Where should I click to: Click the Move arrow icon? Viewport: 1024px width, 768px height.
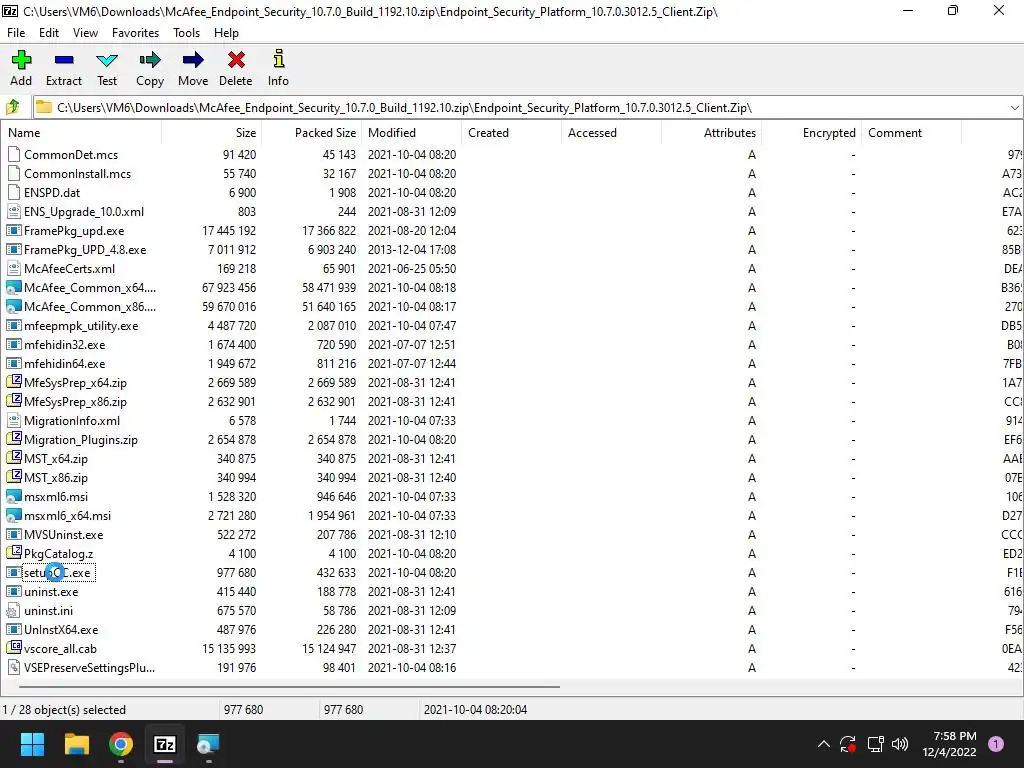click(x=193, y=60)
